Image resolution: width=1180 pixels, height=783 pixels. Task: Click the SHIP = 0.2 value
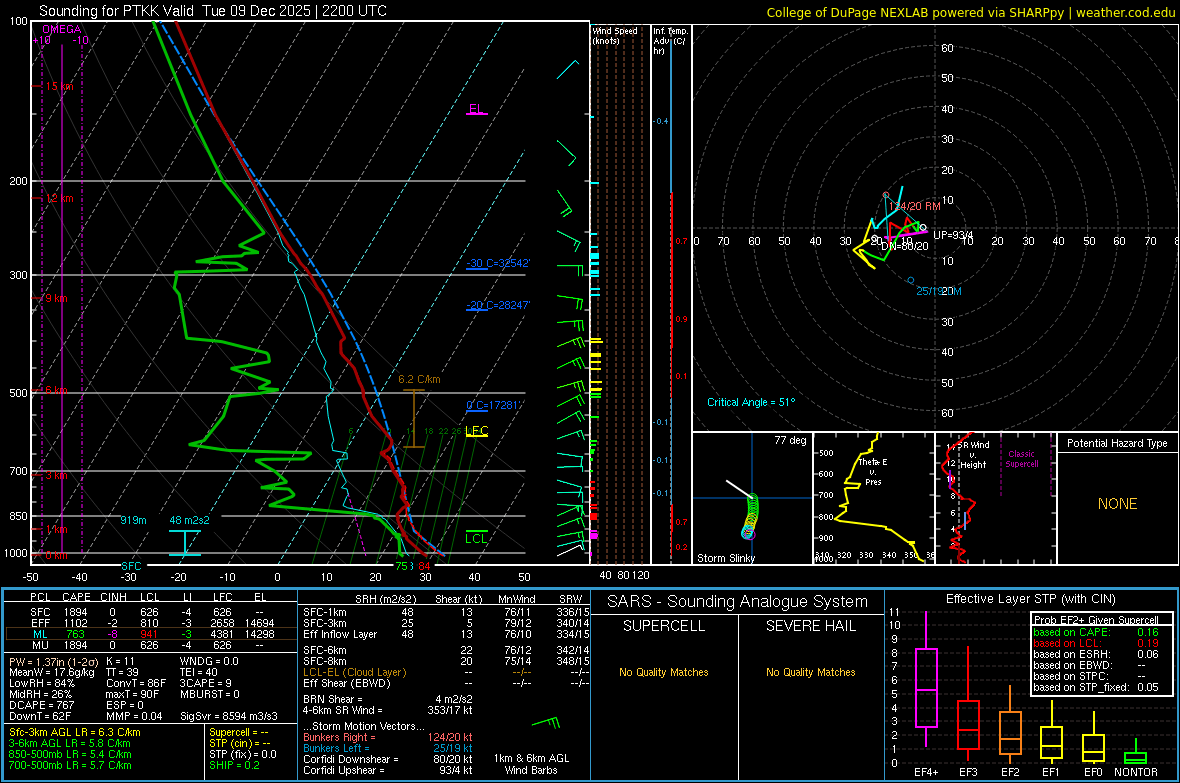(234, 765)
